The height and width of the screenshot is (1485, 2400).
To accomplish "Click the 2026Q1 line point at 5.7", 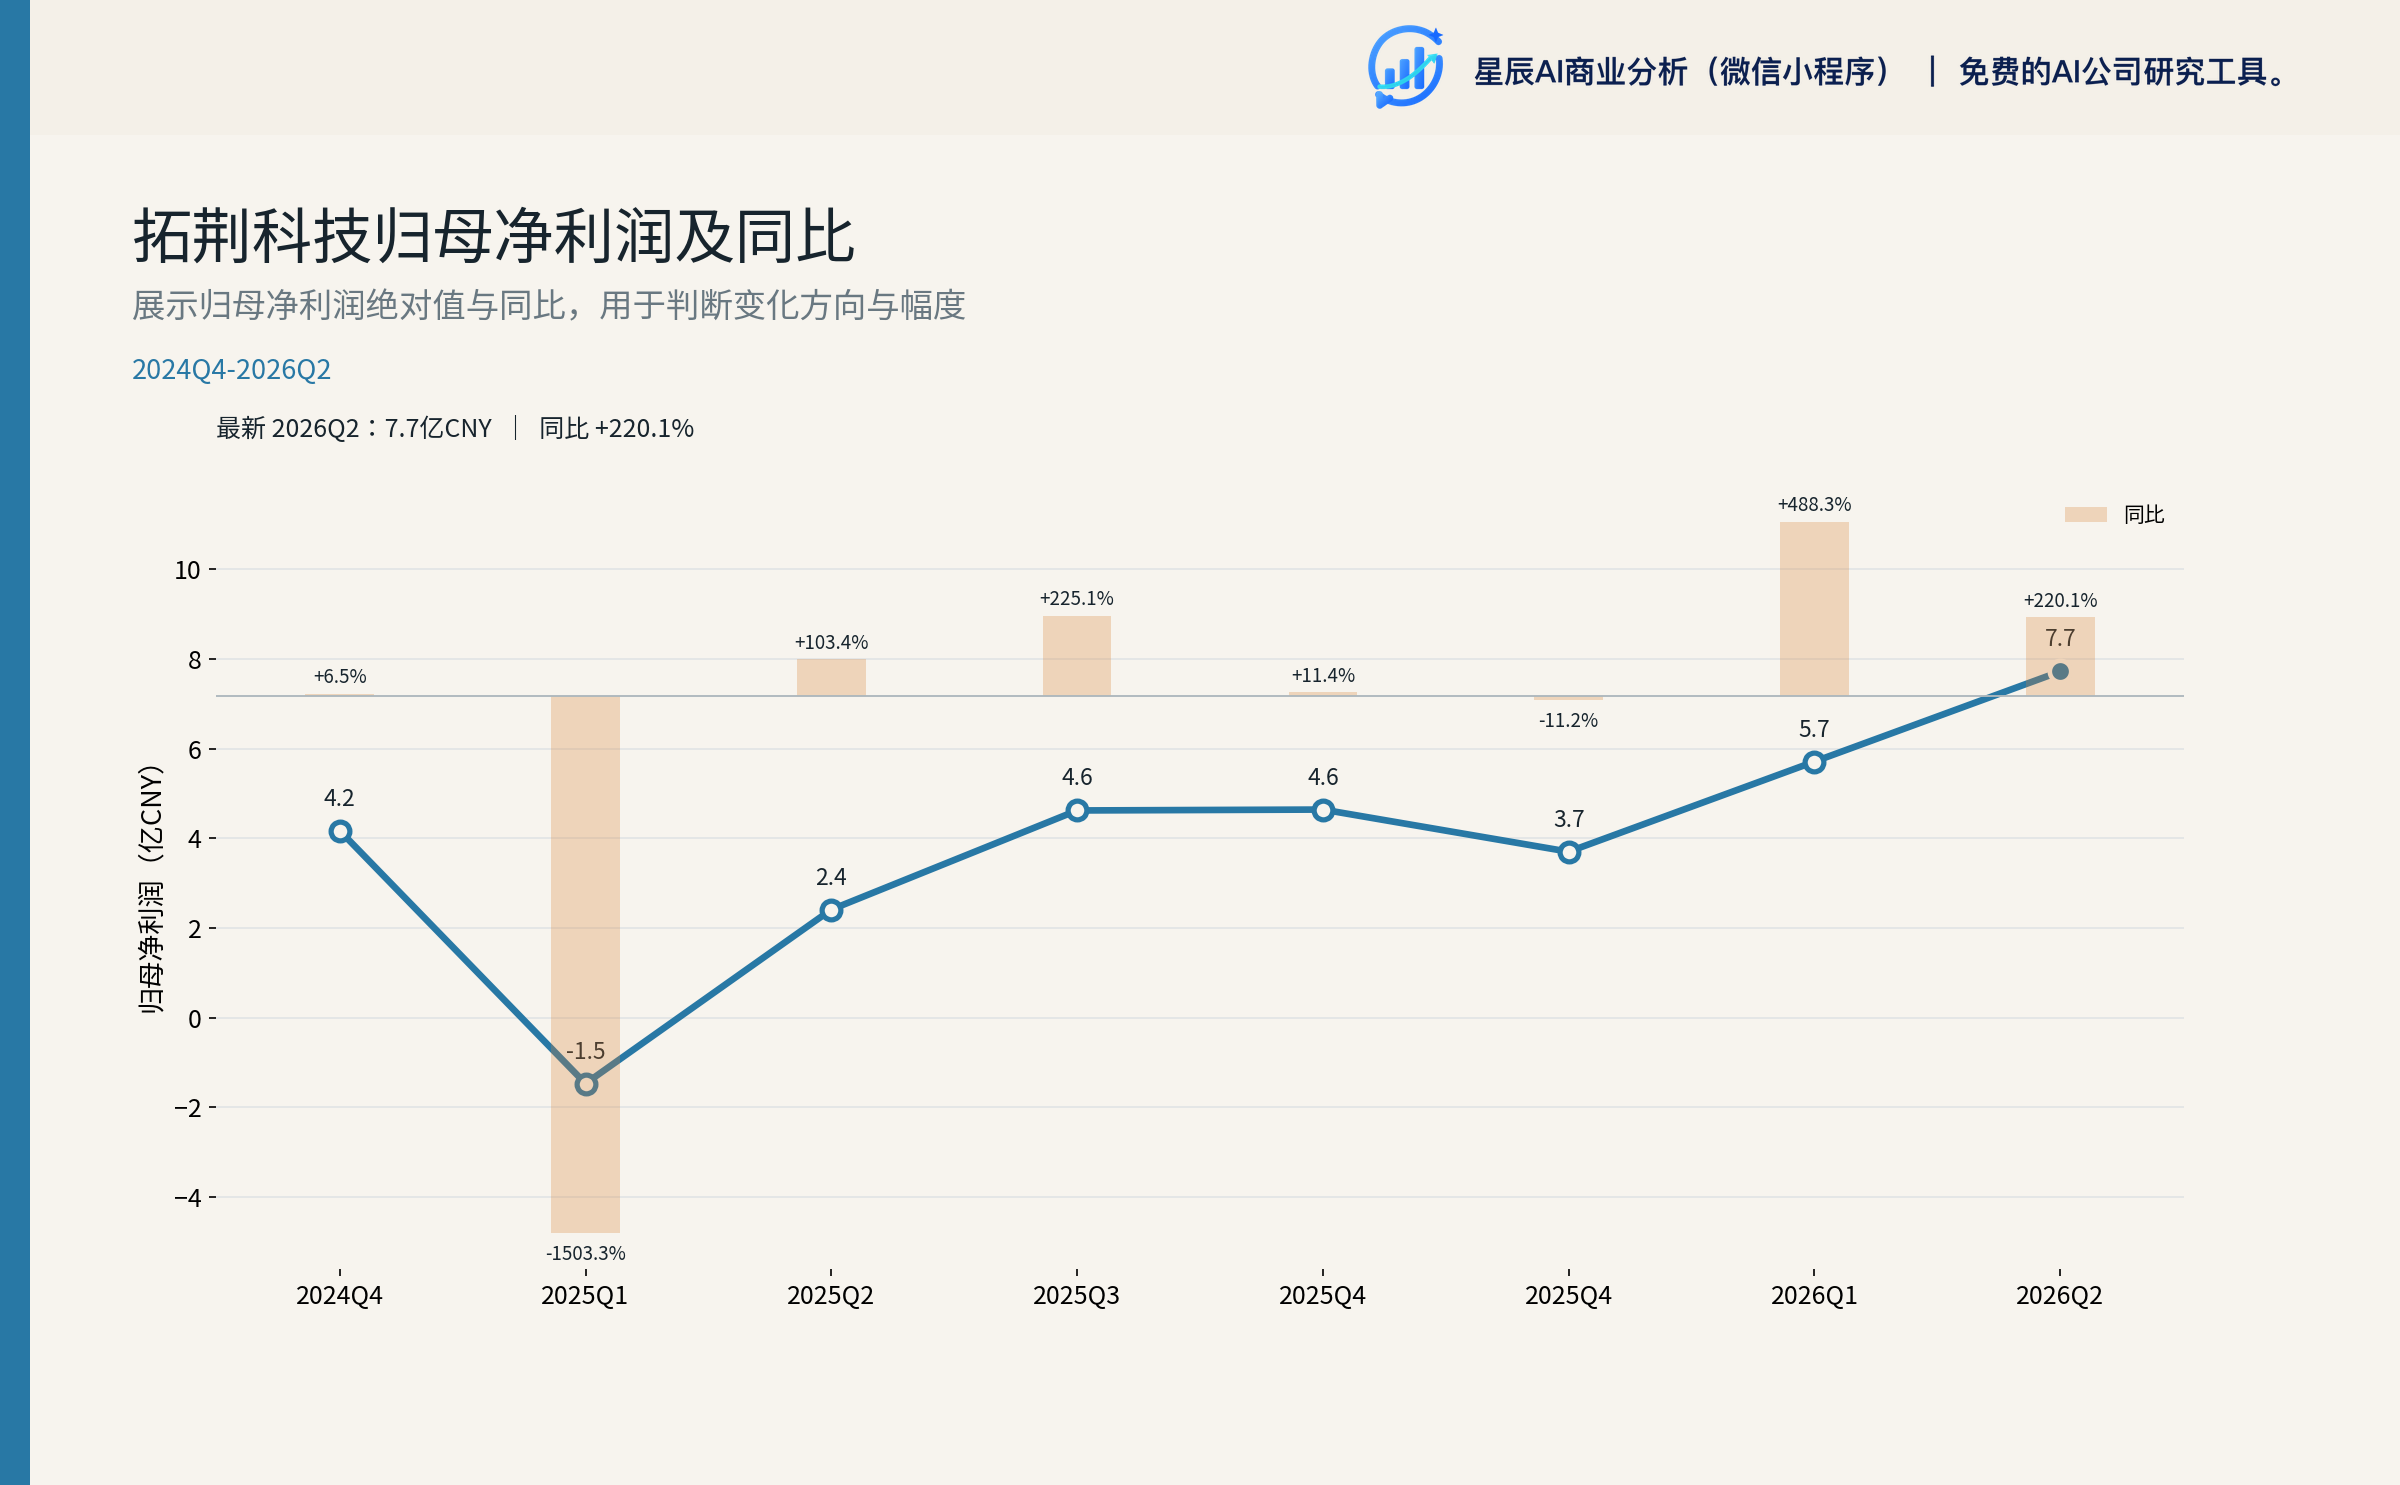I will [1814, 762].
